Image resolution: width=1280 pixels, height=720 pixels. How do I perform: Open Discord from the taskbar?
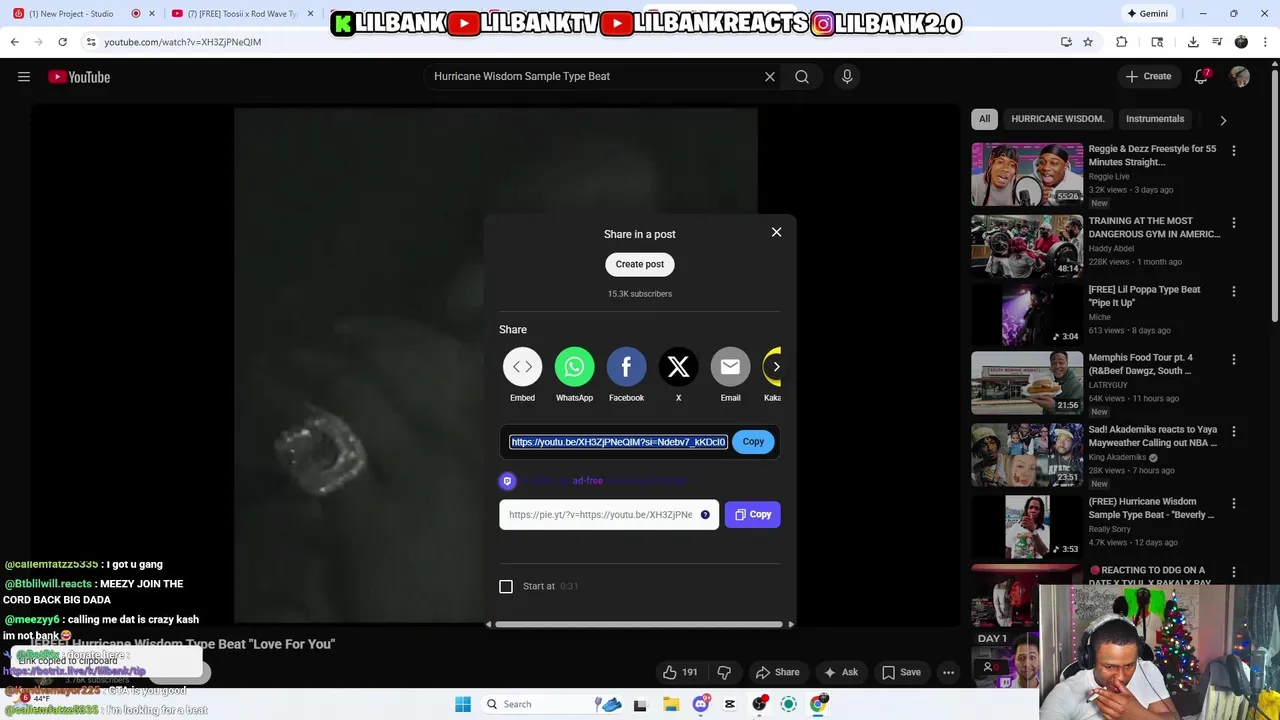[x=701, y=704]
